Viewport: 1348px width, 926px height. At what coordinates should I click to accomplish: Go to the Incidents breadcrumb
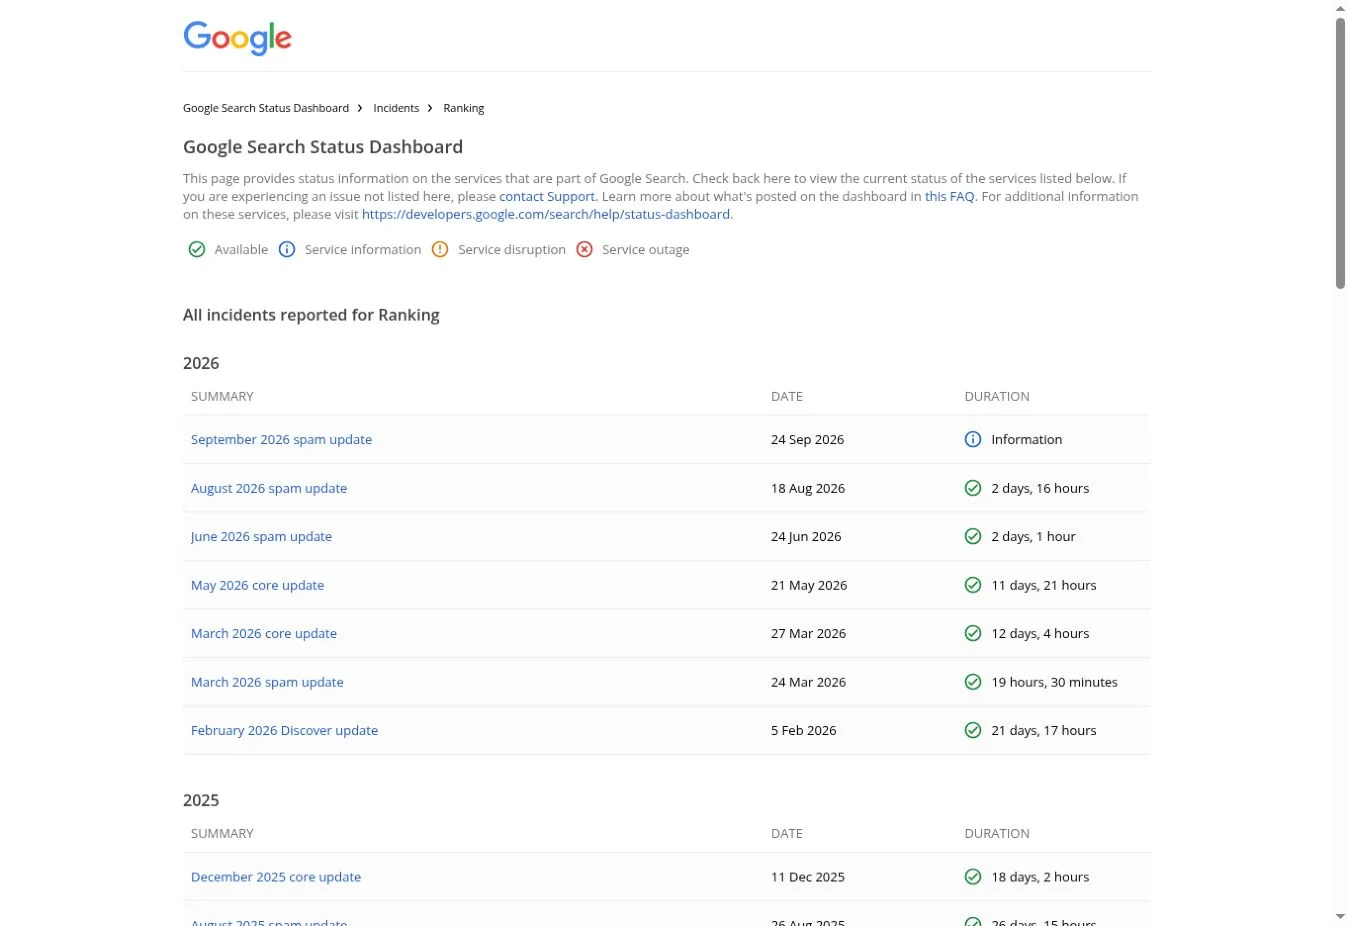pyautogui.click(x=396, y=108)
